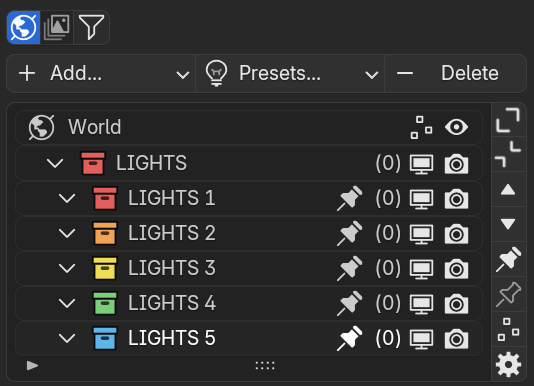Open the Add... dropdown
Screen dimensions: 534x386
101,73
